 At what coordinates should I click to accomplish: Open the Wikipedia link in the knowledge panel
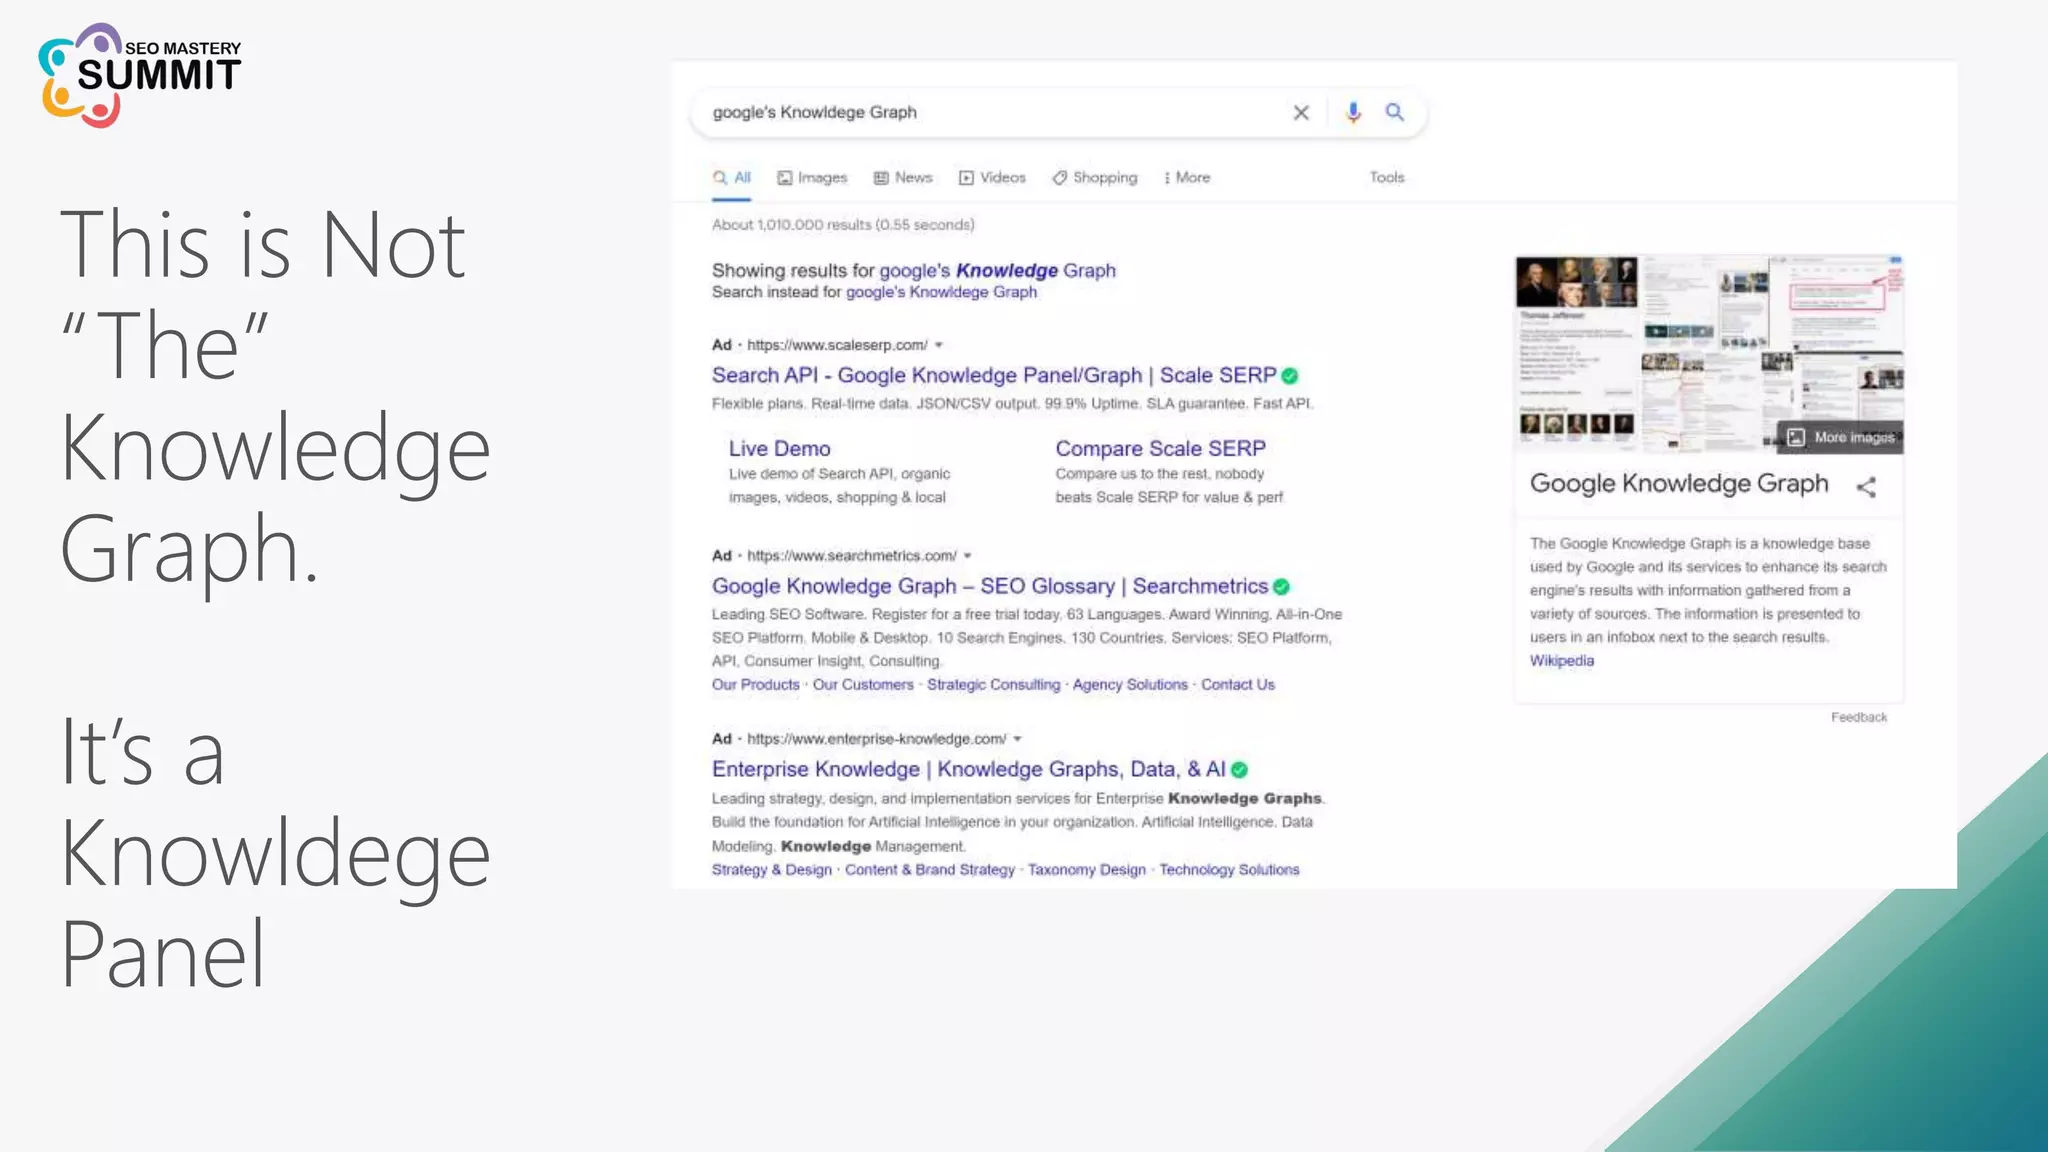coord(1561,661)
